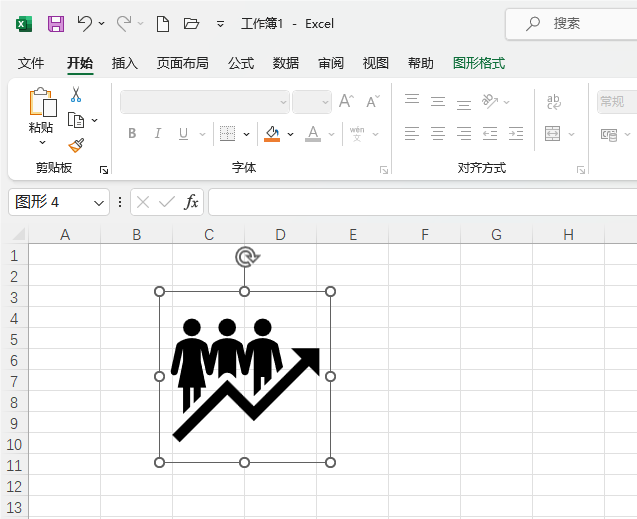This screenshot has height=519, width=637.
Task: Click the Open folder icon
Action: point(191,24)
